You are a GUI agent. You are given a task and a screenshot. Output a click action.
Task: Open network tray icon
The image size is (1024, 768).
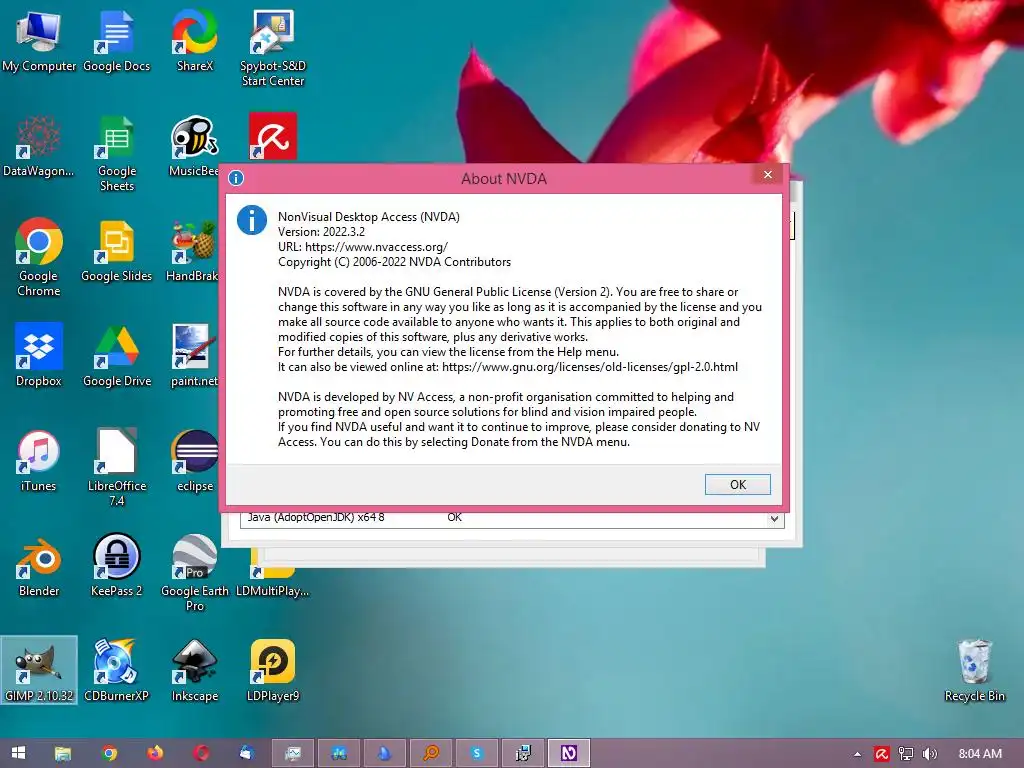[x=906, y=754]
